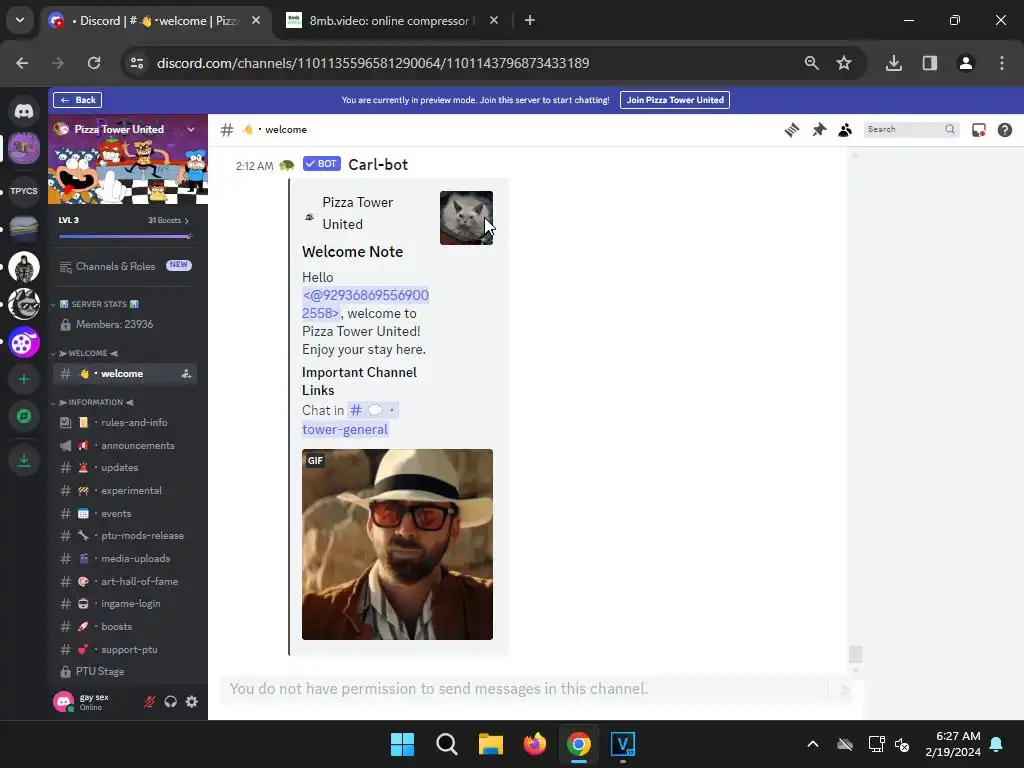This screenshot has height=768, width=1024.
Task: Open User Settings gear icon
Action: point(191,701)
